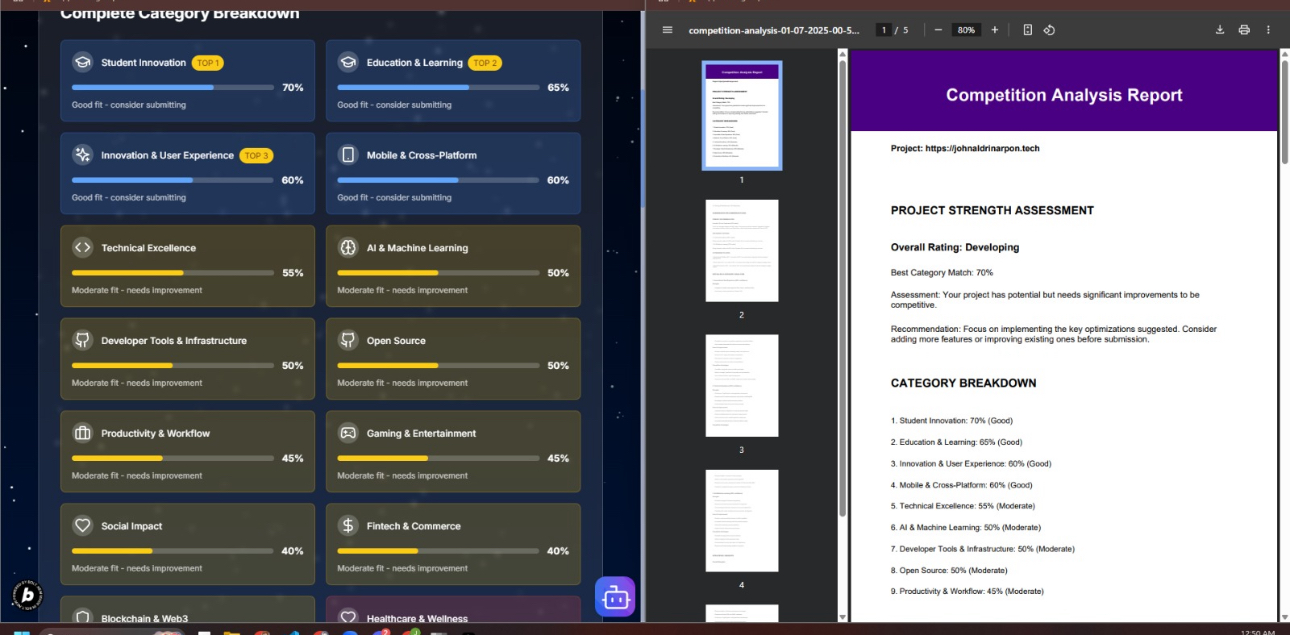Click 'Good fit' text under Innovation & User Experience
Viewport: 1290px width, 635px height.
(x=129, y=198)
